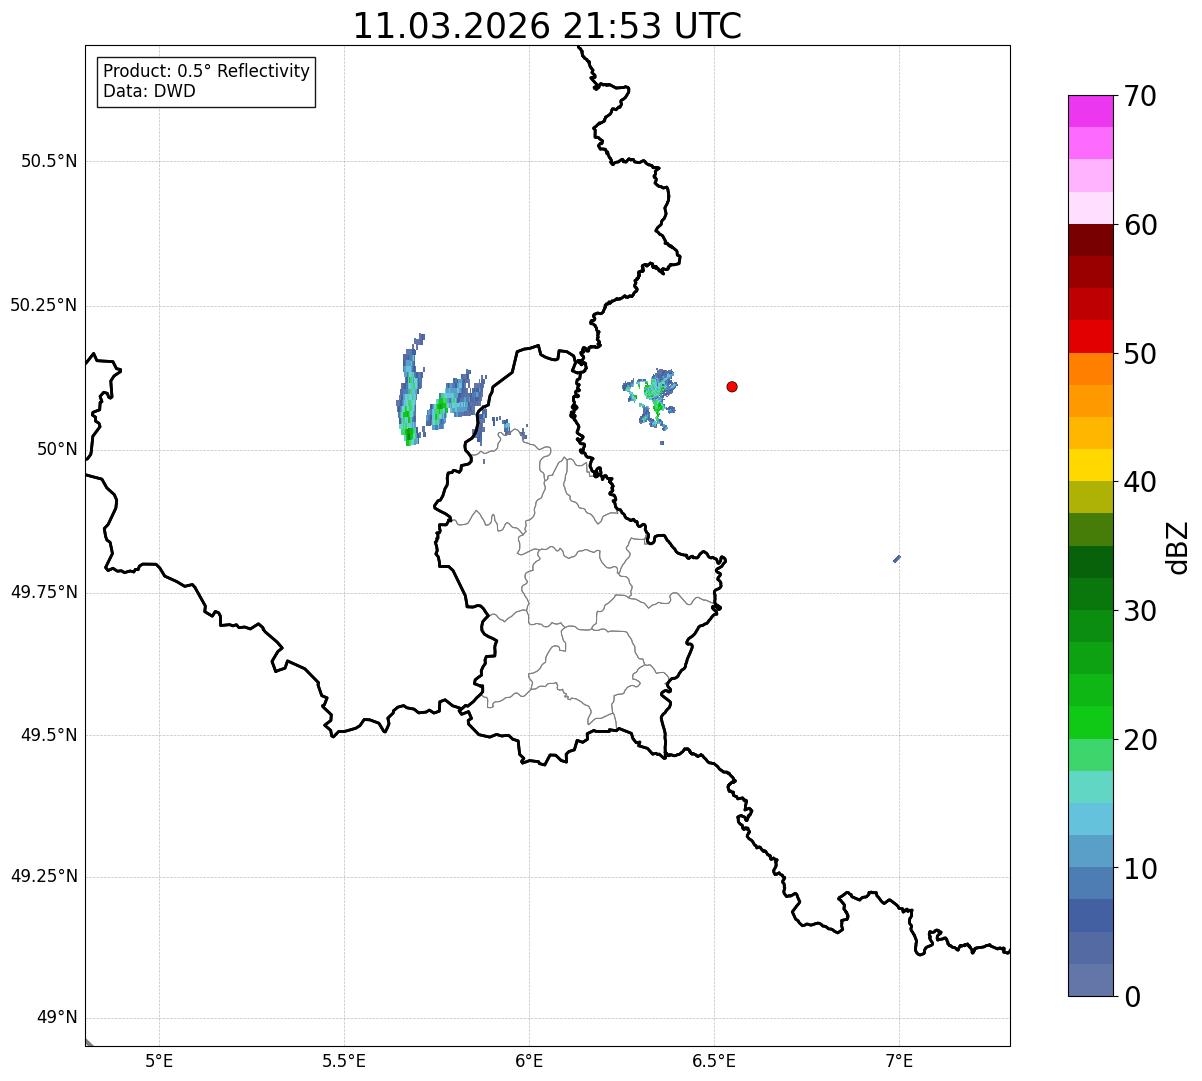
Task: Click the "dBZ" colorbar axis label
Action: click(x=1178, y=547)
